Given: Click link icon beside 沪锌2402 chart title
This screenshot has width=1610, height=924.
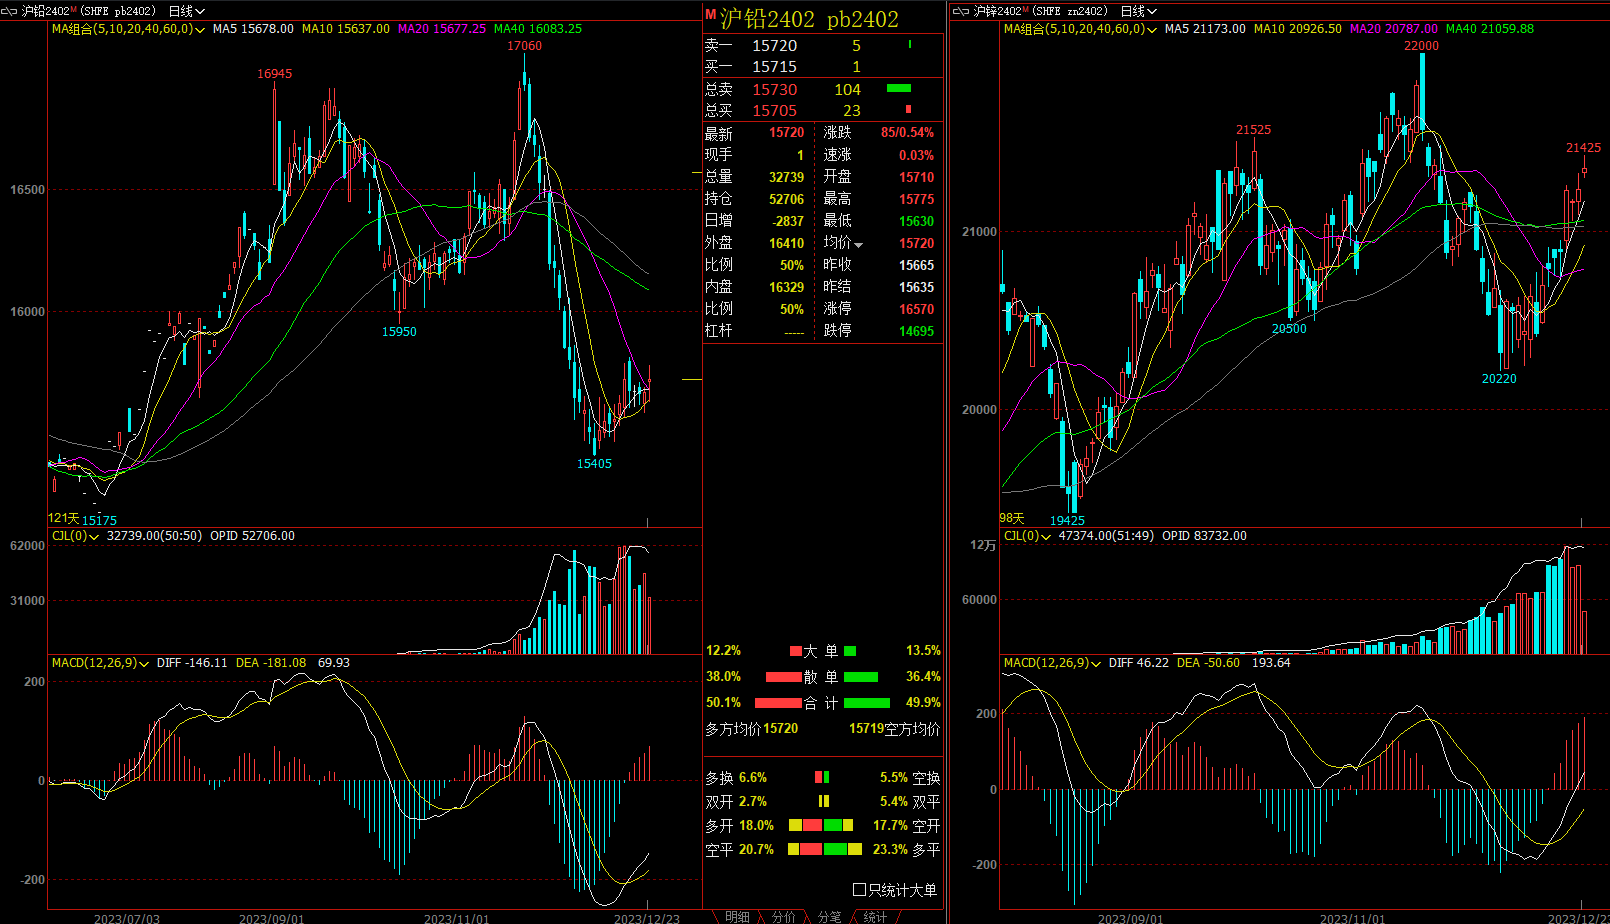Looking at the screenshot, I should click(961, 11).
